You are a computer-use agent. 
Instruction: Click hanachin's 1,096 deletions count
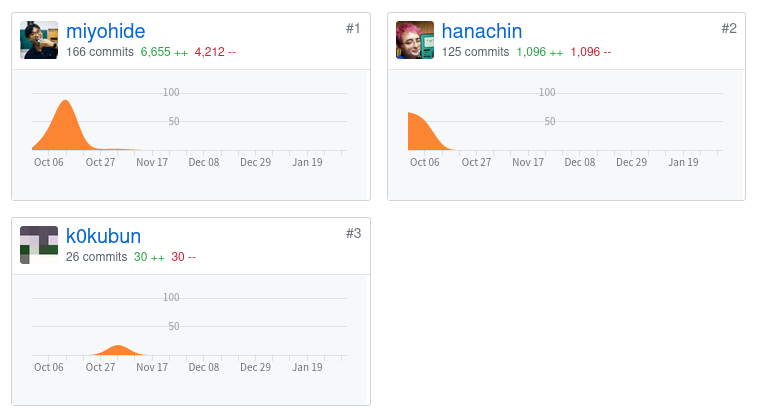tap(591, 52)
